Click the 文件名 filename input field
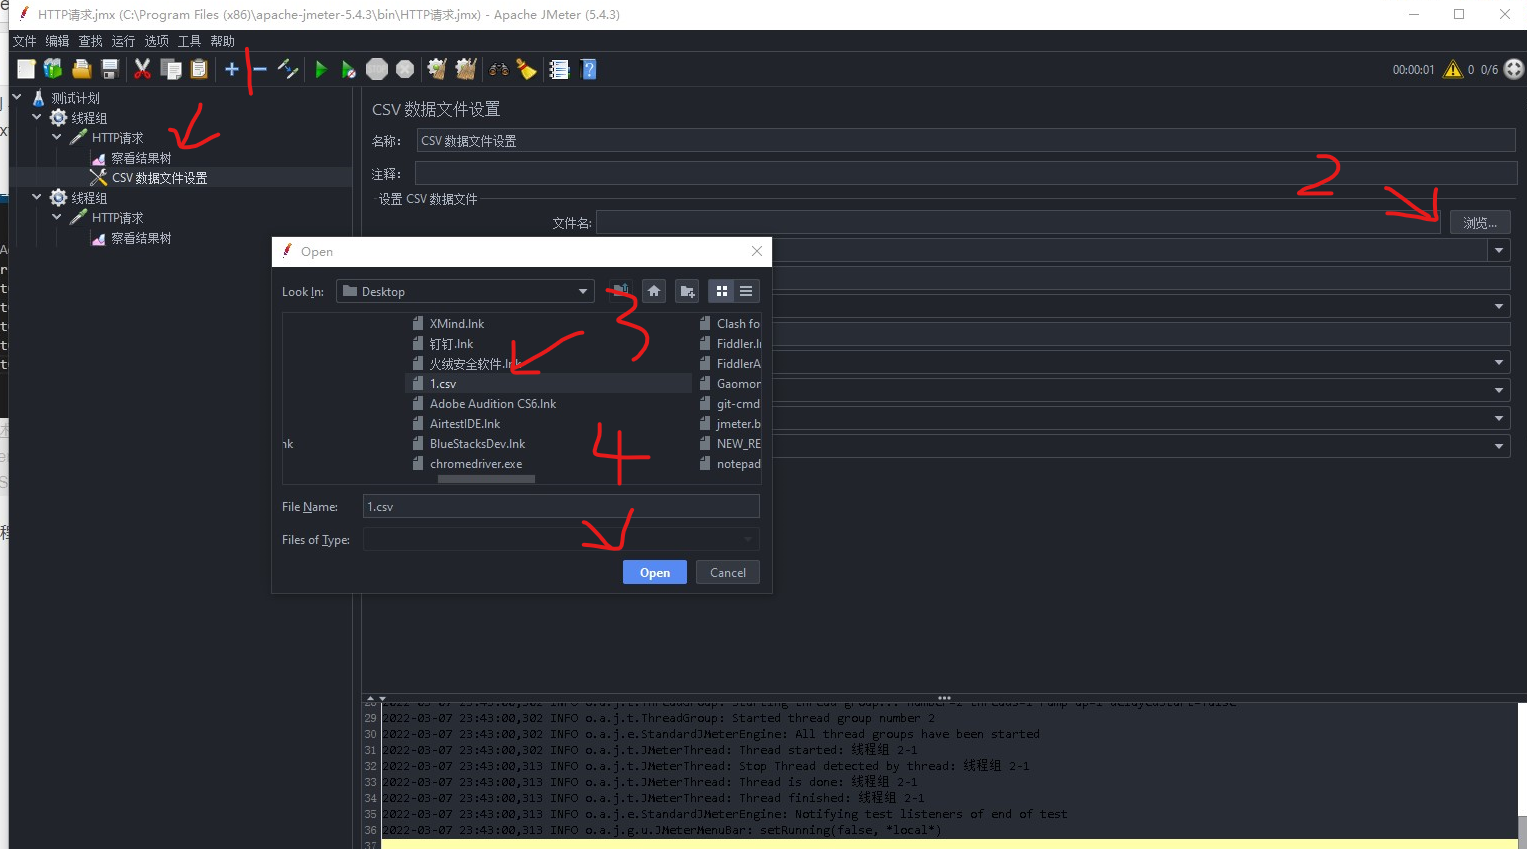The height and width of the screenshot is (849, 1527). (1018, 223)
